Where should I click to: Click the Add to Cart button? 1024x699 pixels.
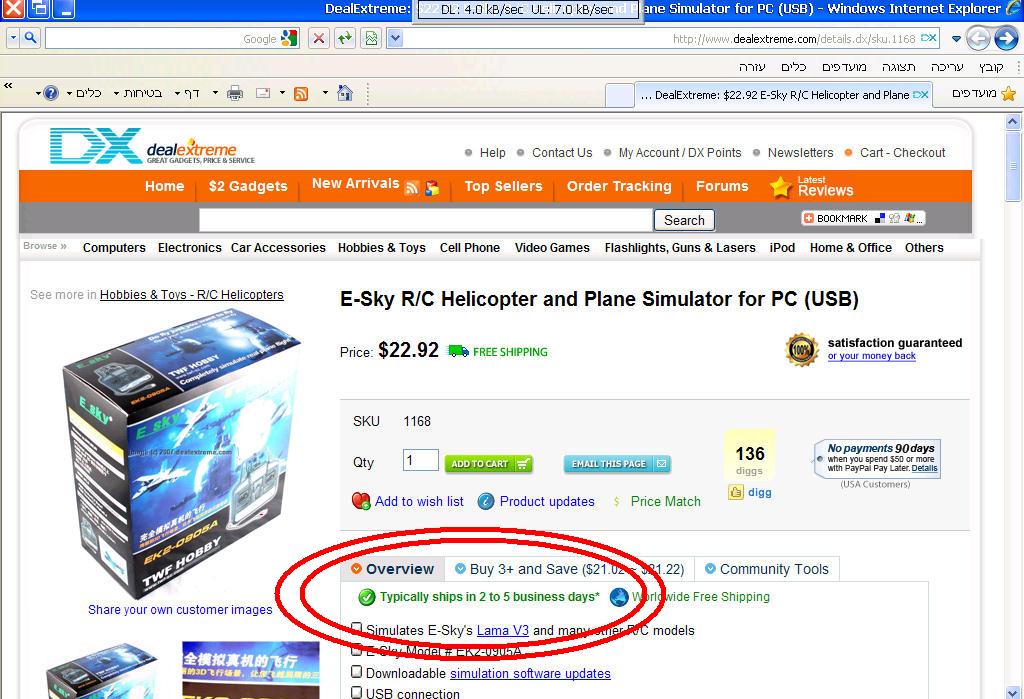click(488, 464)
